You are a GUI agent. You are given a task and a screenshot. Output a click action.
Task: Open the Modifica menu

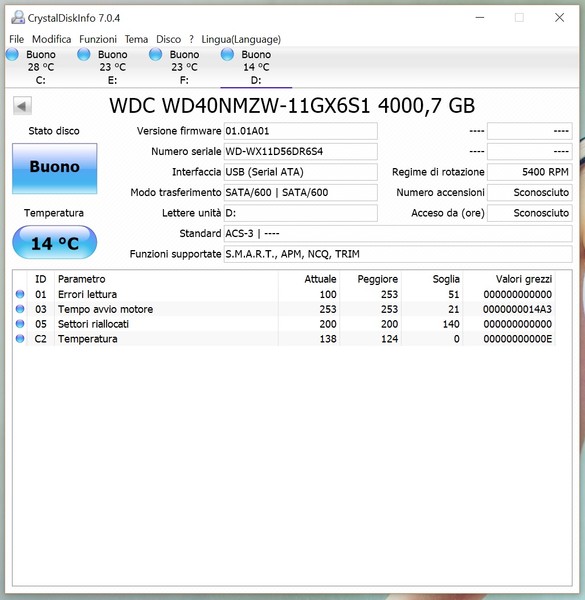click(51, 39)
